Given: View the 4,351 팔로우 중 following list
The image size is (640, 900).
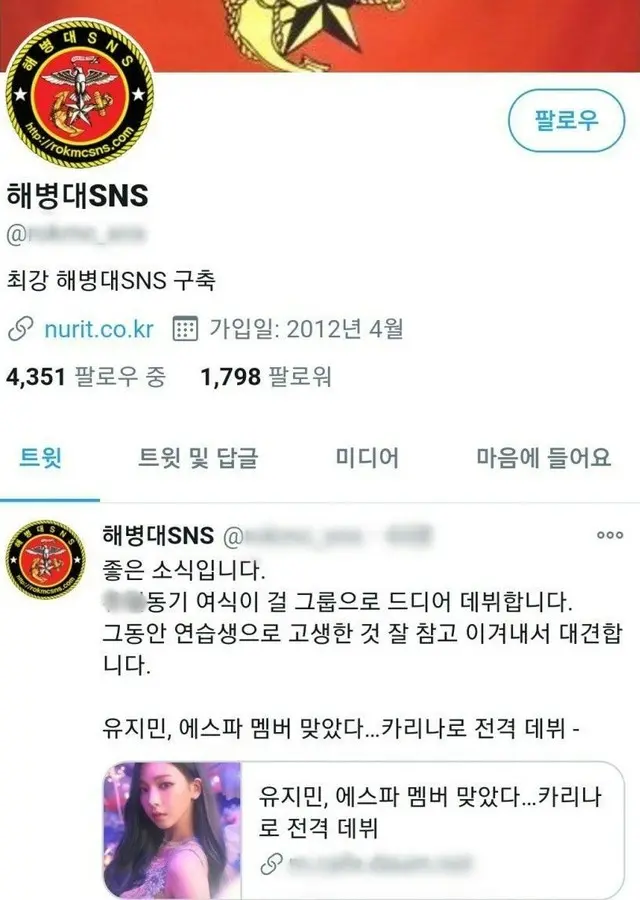Looking at the screenshot, I should [x=86, y=377].
